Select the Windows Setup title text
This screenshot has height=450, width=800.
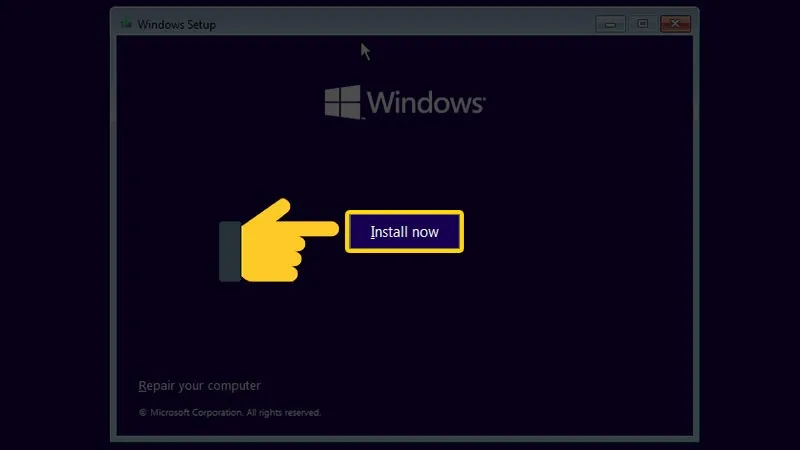point(176,24)
